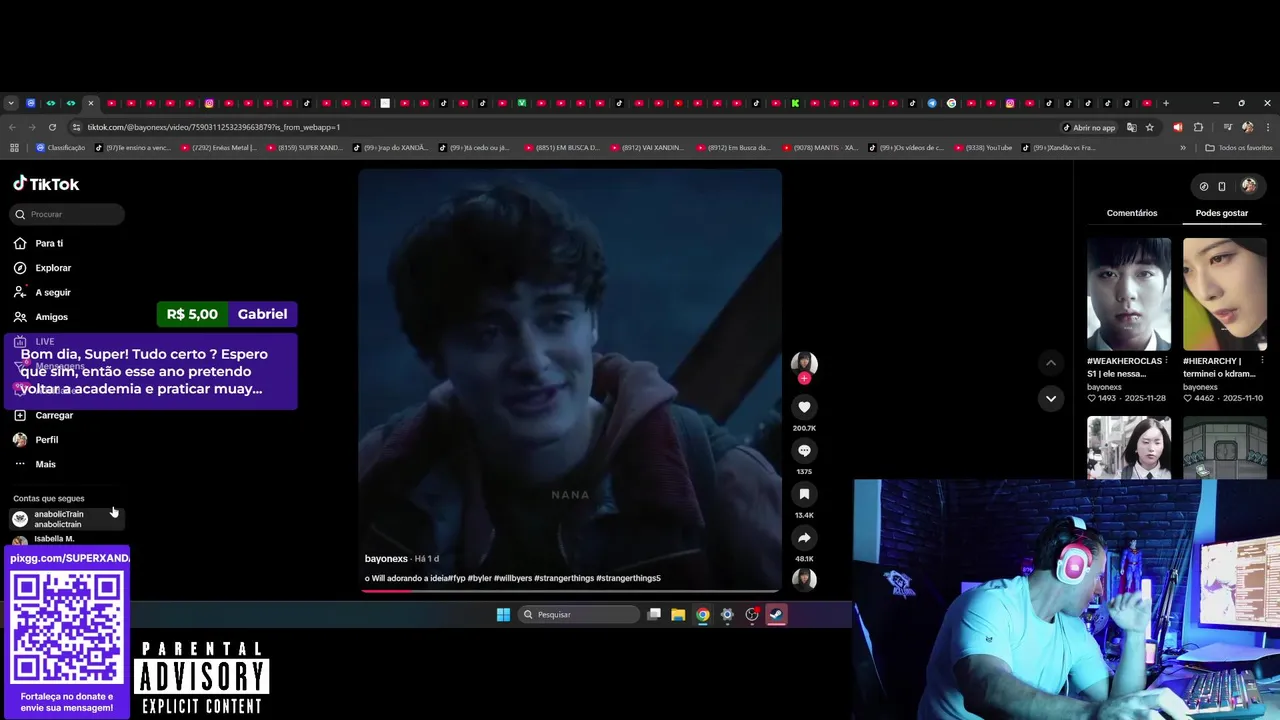Open Chrome from the taskbar
The height and width of the screenshot is (720, 1280).
pyautogui.click(x=703, y=614)
